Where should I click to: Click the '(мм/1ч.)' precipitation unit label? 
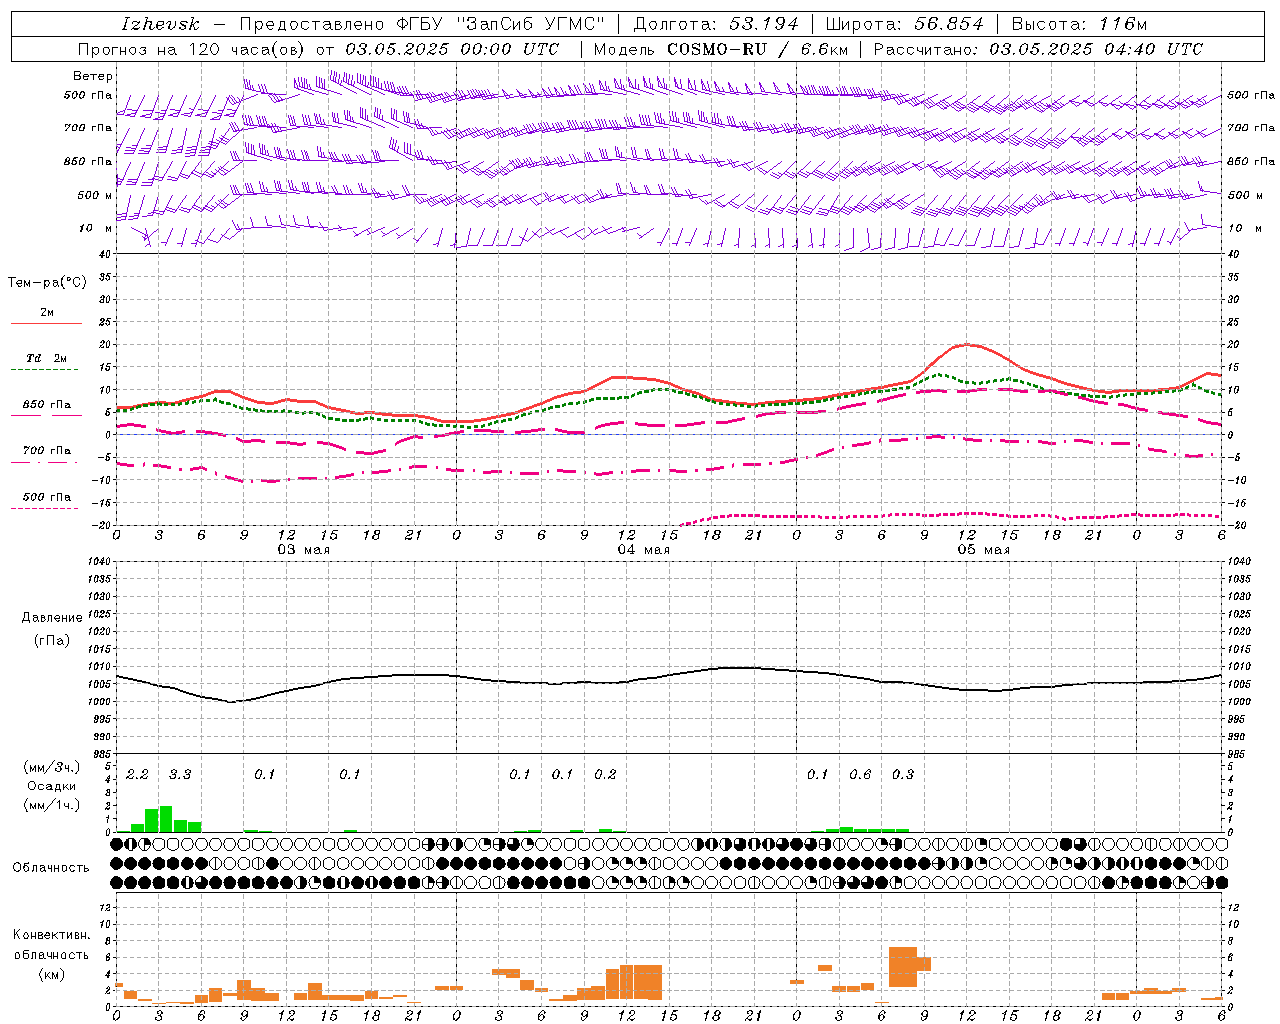point(51,805)
